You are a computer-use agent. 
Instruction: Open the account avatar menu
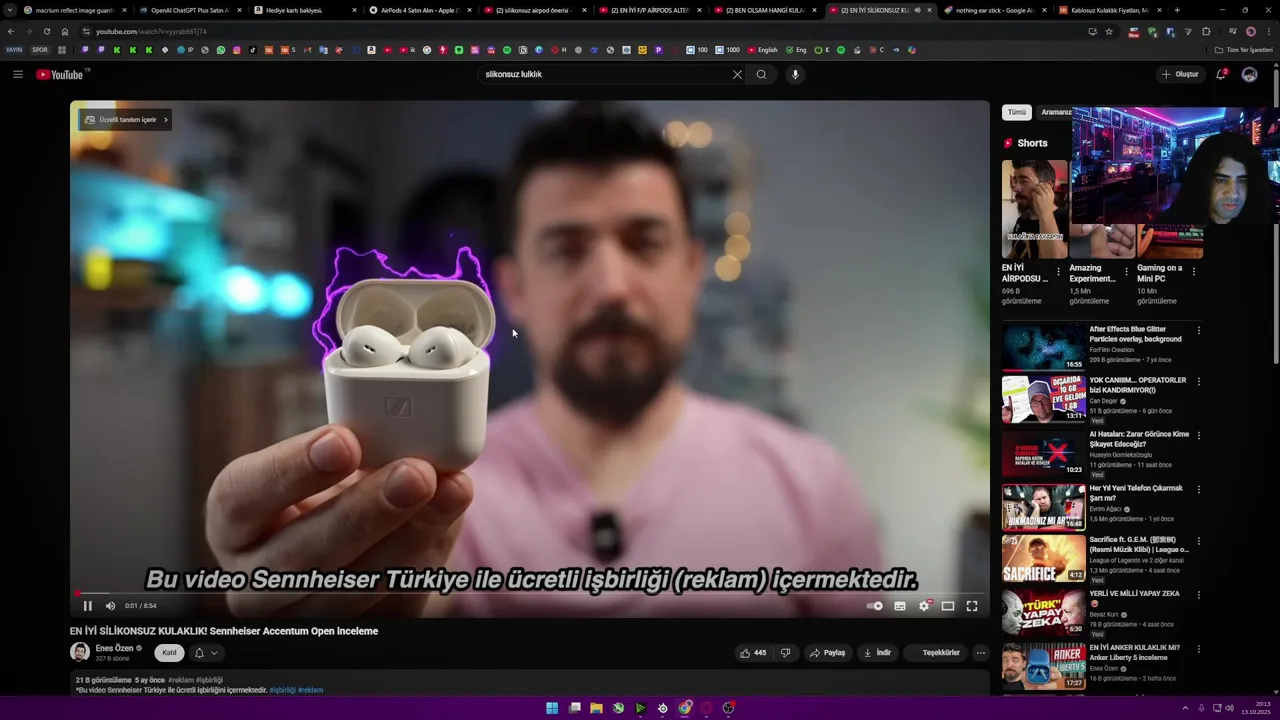(x=1249, y=74)
